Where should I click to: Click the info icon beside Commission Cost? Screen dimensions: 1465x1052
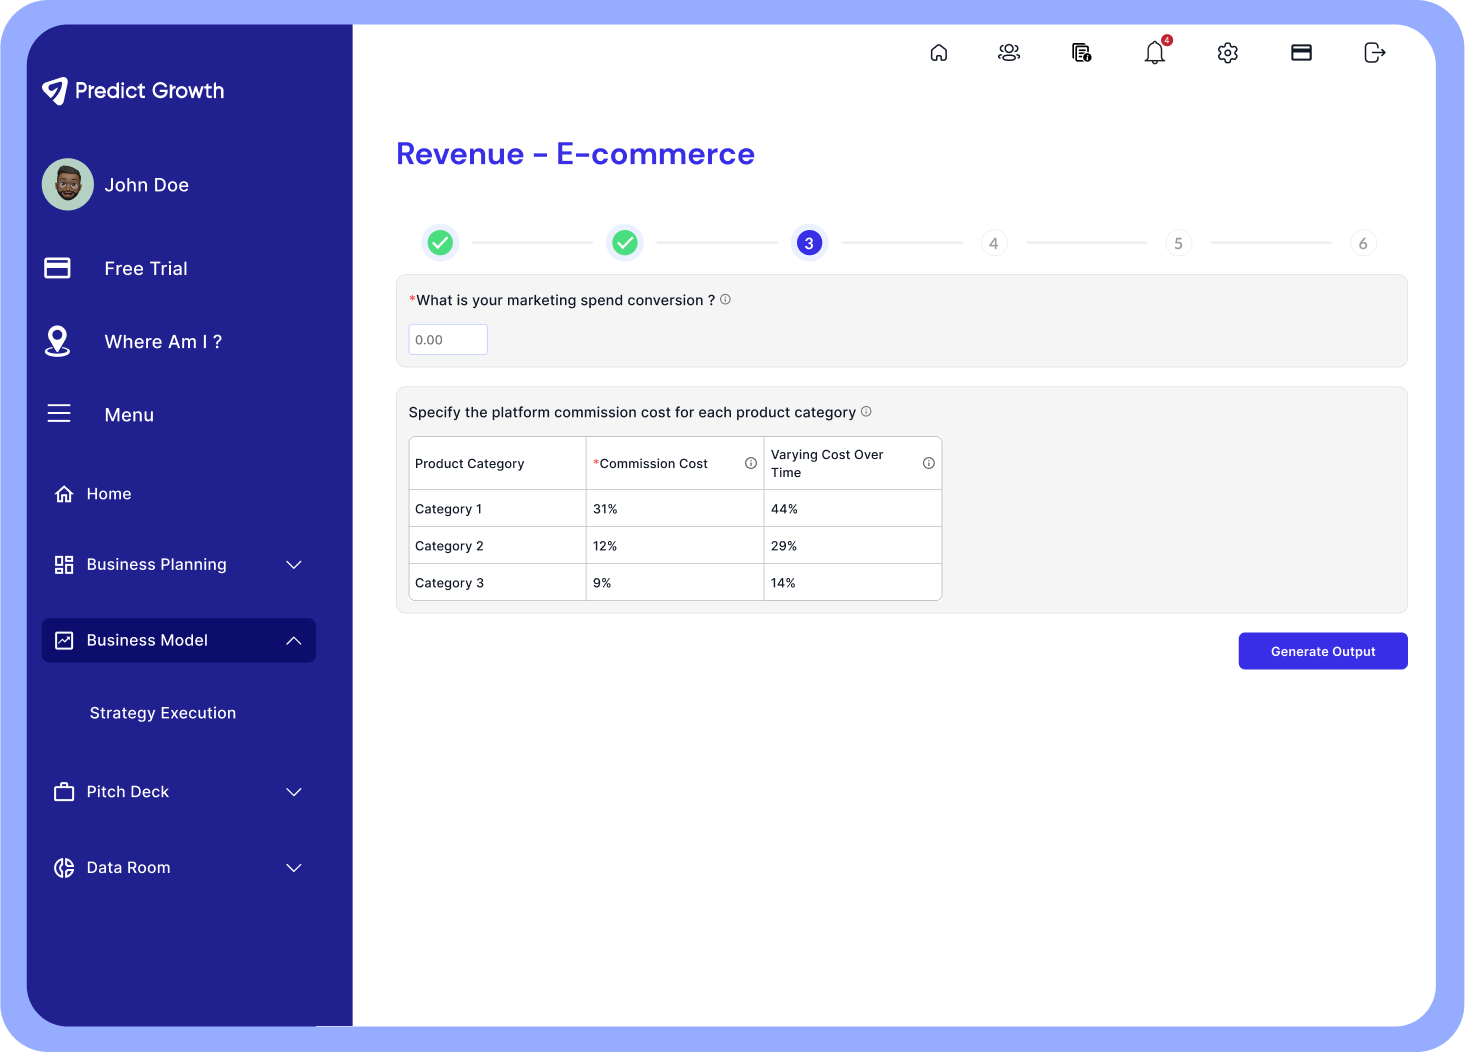(750, 463)
